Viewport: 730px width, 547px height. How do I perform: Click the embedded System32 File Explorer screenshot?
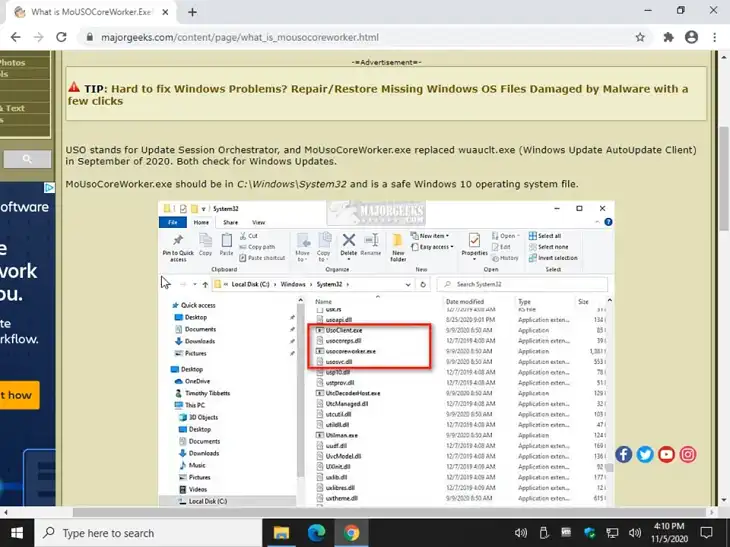tap(386, 354)
